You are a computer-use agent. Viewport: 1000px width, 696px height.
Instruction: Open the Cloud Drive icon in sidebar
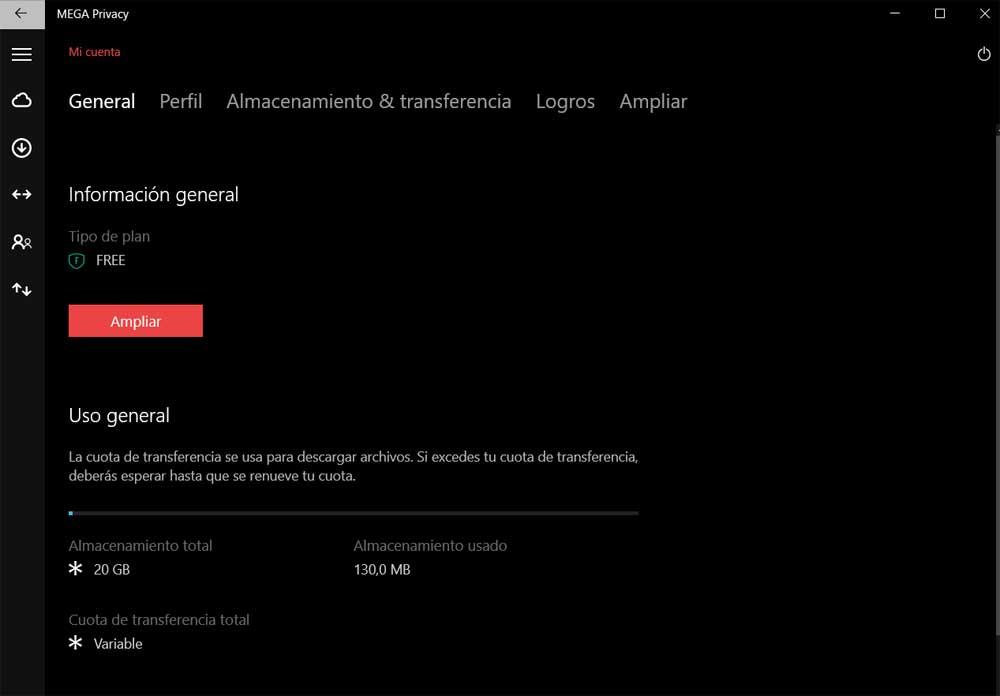point(22,100)
